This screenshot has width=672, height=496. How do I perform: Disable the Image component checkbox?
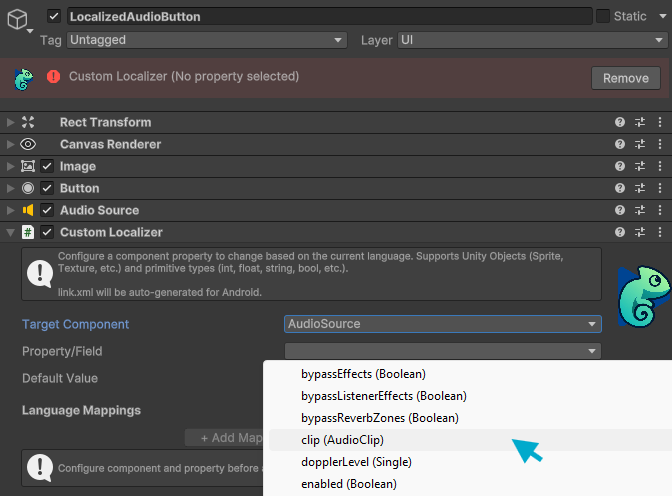coord(47,166)
